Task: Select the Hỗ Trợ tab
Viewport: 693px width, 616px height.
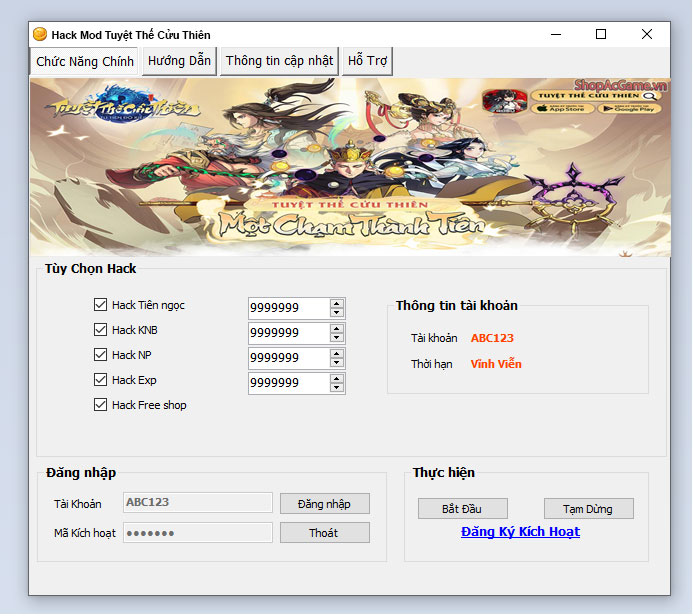Action: (367, 61)
